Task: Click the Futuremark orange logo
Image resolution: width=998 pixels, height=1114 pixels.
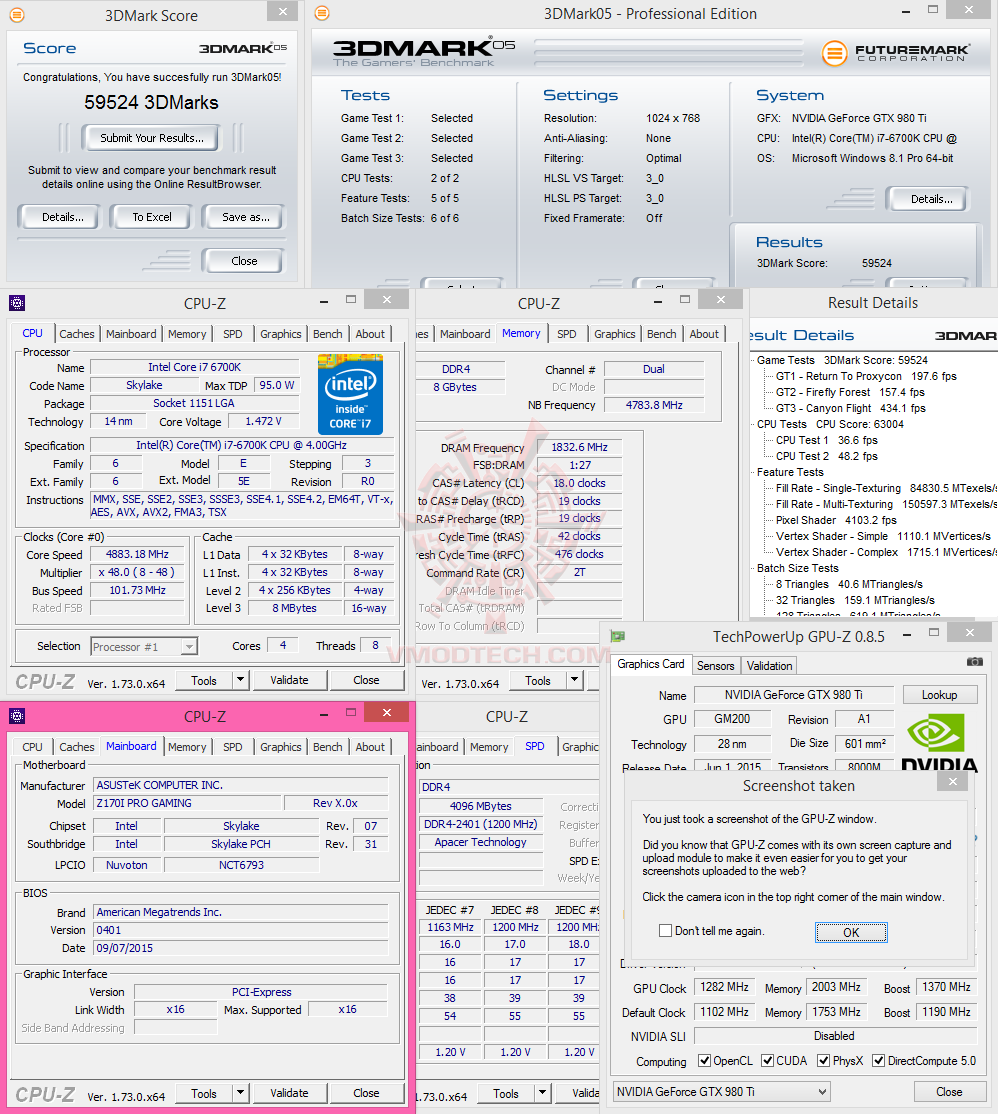Action: (x=835, y=53)
